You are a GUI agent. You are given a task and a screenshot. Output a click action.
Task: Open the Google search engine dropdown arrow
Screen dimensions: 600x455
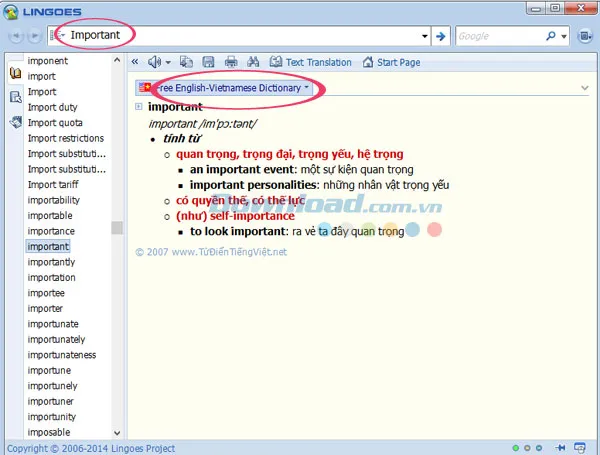tap(564, 36)
